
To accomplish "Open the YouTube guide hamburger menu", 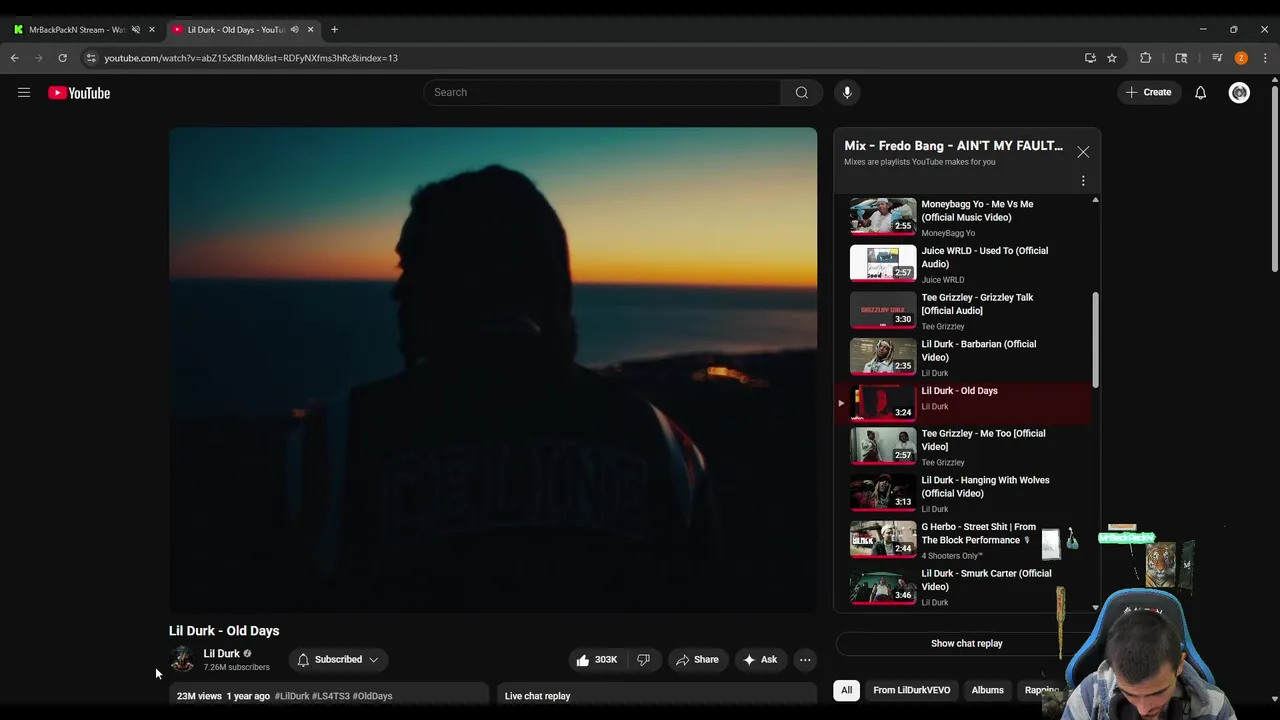I will point(24,93).
